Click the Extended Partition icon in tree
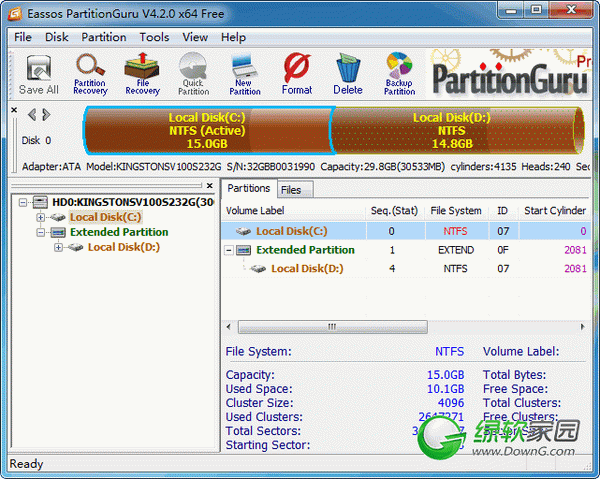600x479 pixels. point(58,232)
